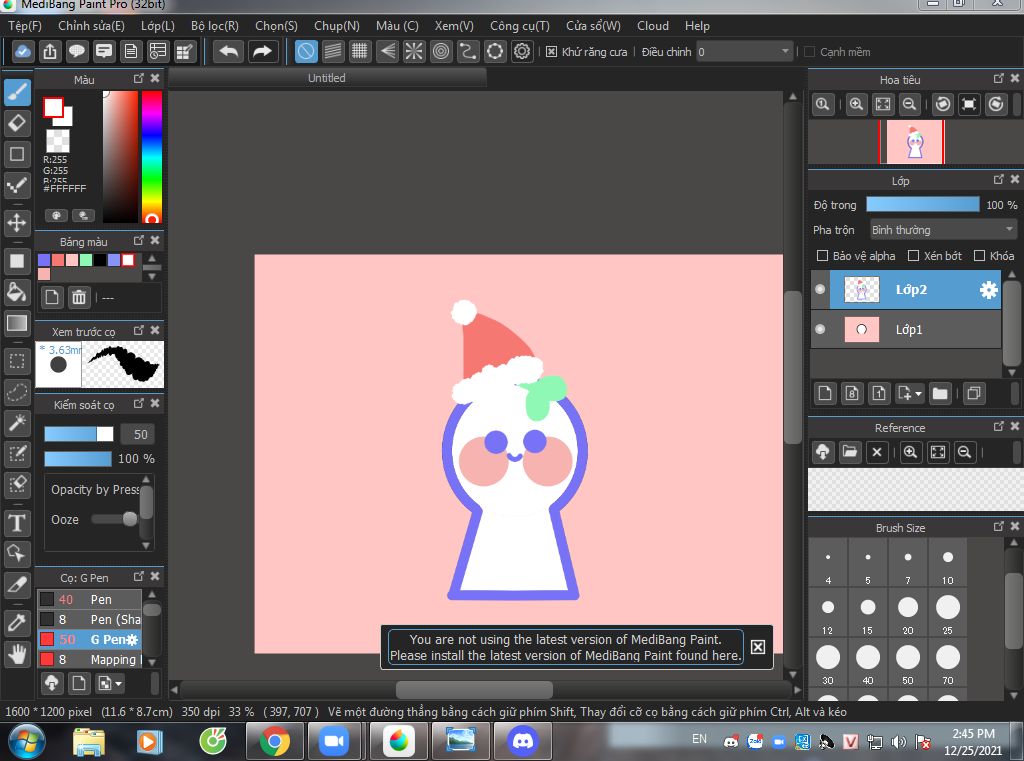
Task: Zoom out in the Navigator panel
Action: (x=909, y=104)
